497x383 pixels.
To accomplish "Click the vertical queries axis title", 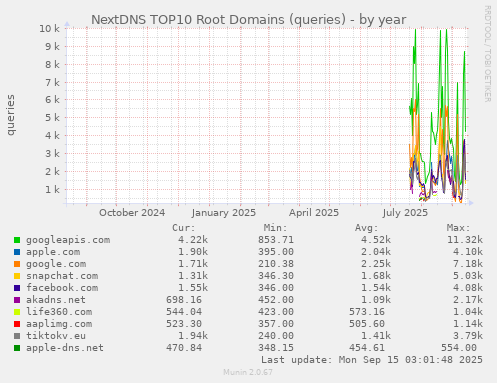I will (x=11, y=115).
